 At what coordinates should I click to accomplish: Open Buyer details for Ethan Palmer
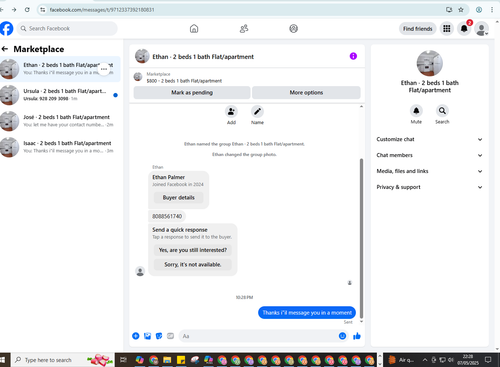[179, 198]
